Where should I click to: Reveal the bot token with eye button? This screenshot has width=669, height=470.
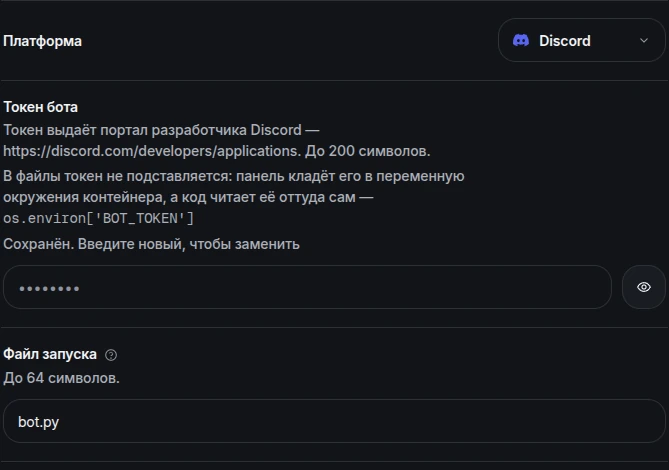tap(644, 287)
